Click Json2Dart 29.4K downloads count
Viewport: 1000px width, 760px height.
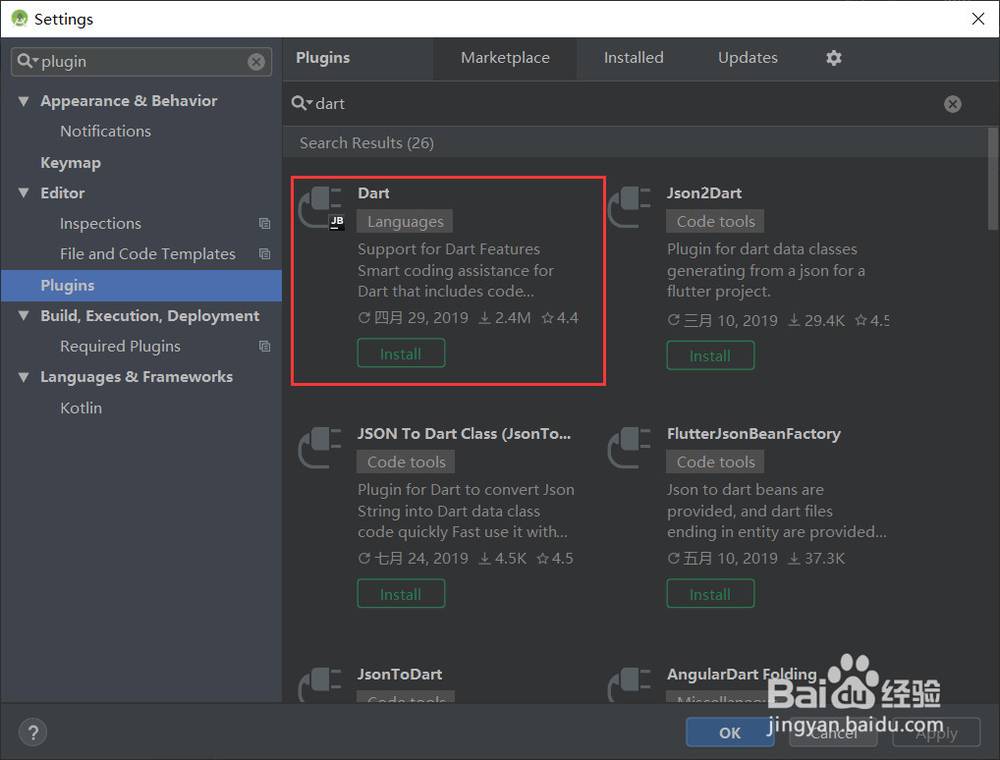pos(816,320)
